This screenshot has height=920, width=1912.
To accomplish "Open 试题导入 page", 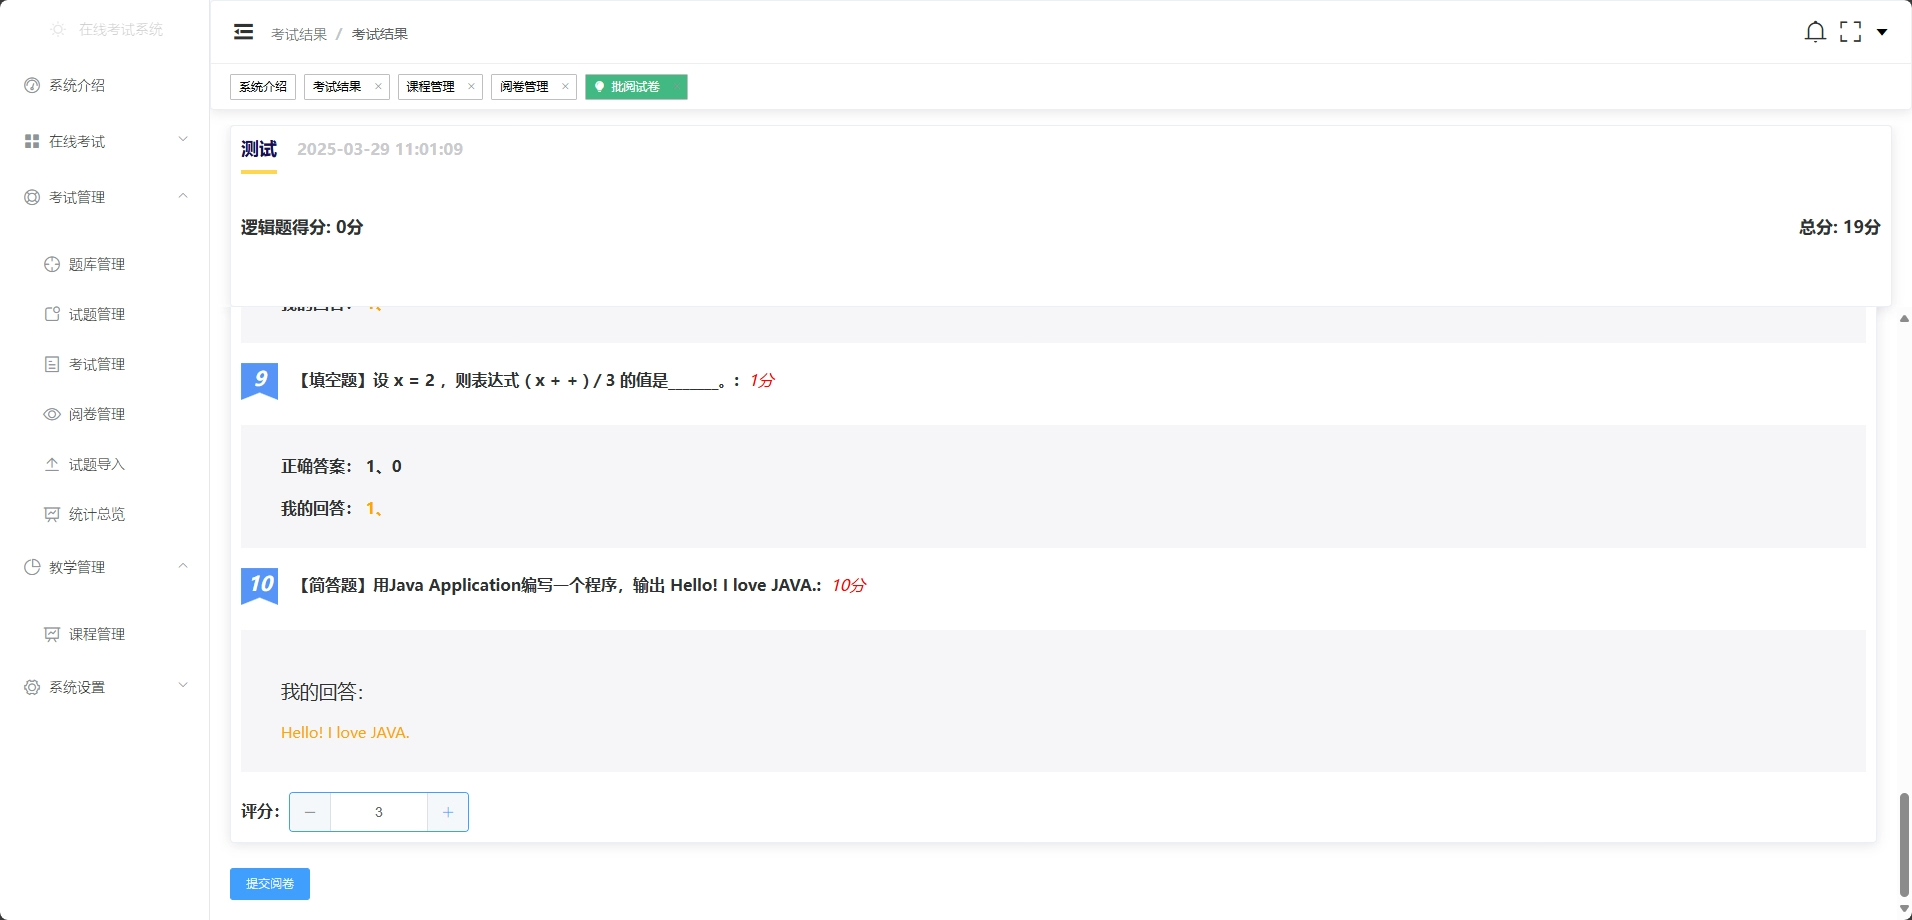I will coord(105,464).
